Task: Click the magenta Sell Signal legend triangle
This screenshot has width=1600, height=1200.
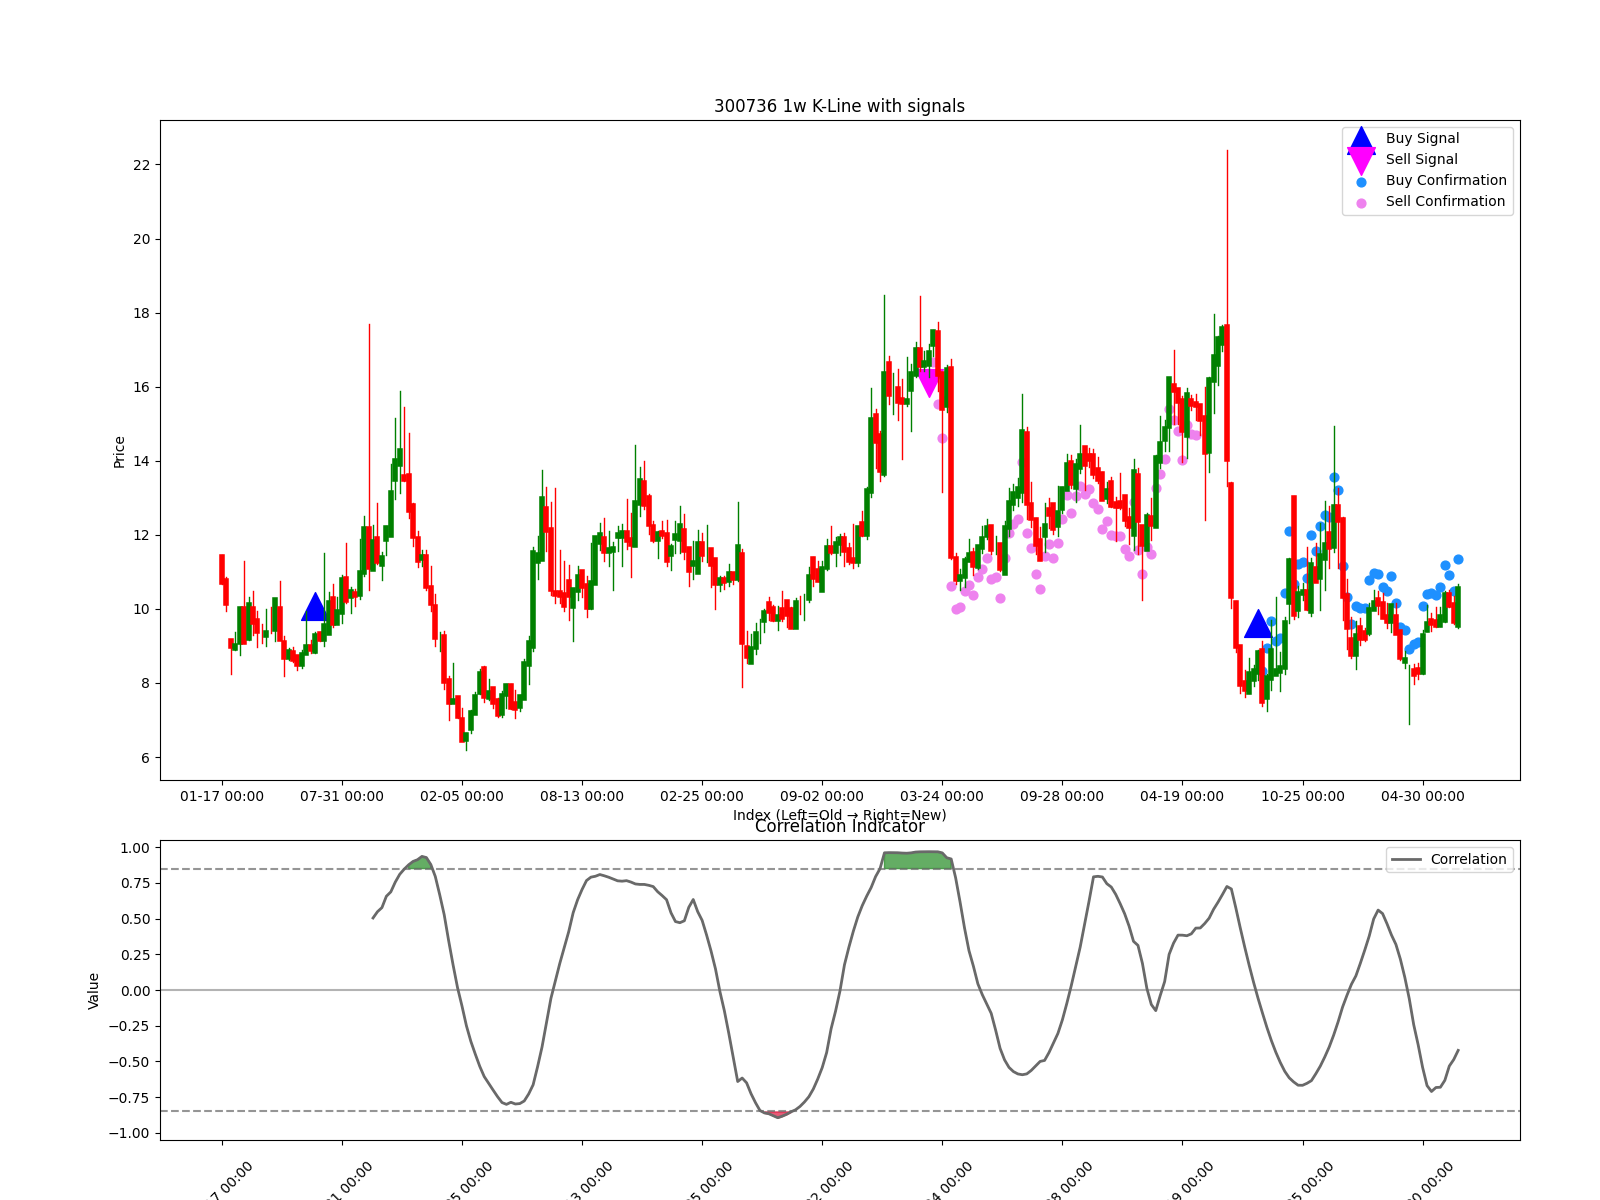Action: pos(1361,160)
